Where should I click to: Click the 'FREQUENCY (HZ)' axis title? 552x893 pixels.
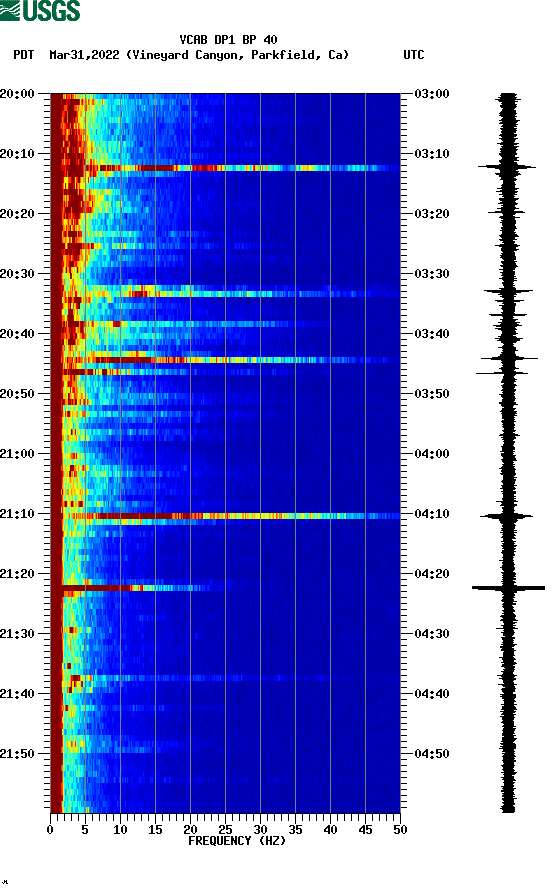pos(237,841)
